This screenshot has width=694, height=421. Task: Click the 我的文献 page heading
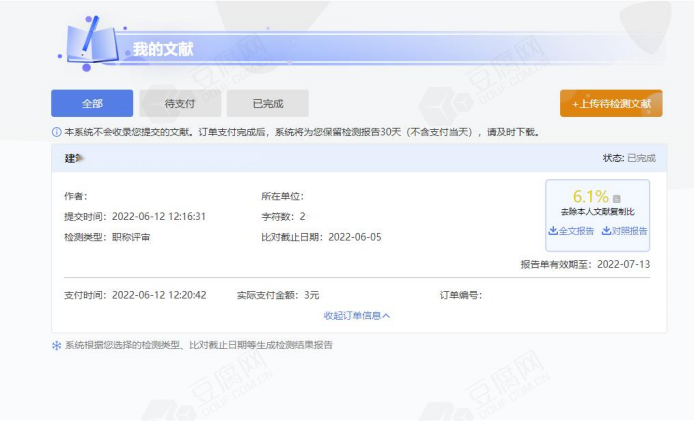[x=163, y=49]
